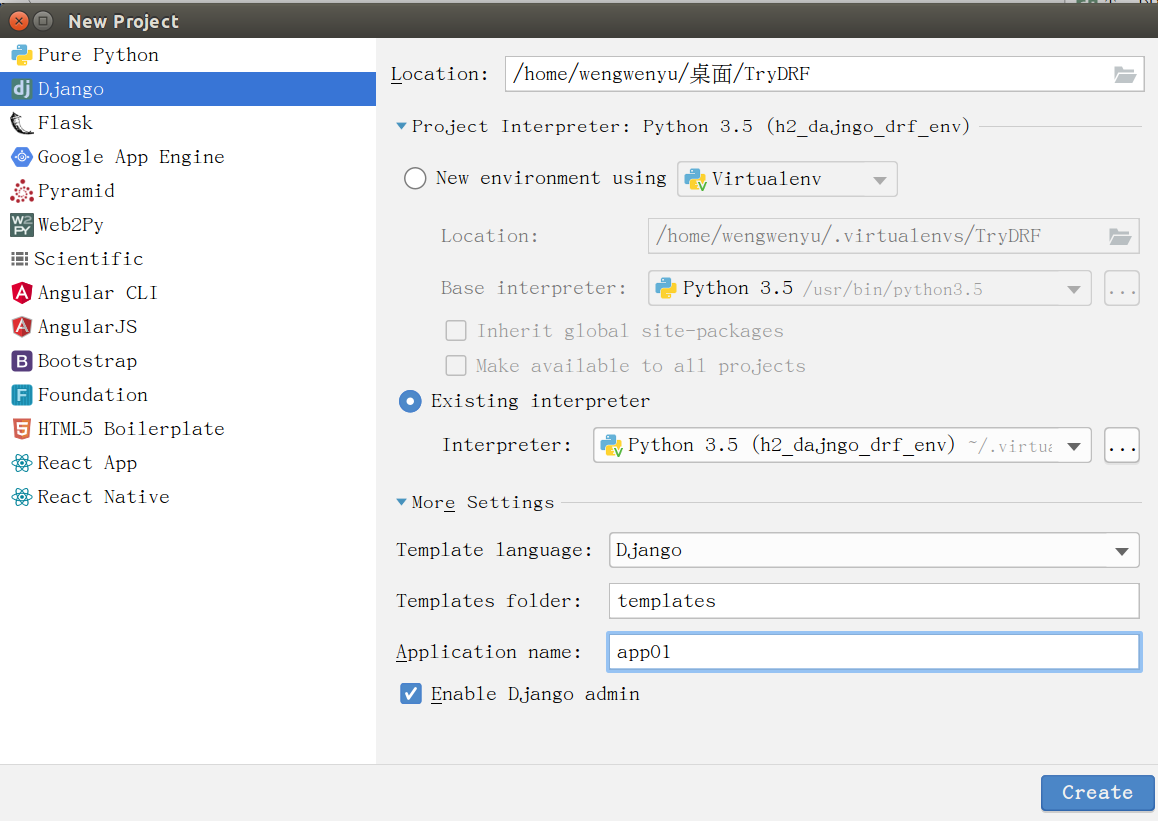Select Existing interpreter radio button
This screenshot has width=1158, height=821.
(x=410, y=401)
